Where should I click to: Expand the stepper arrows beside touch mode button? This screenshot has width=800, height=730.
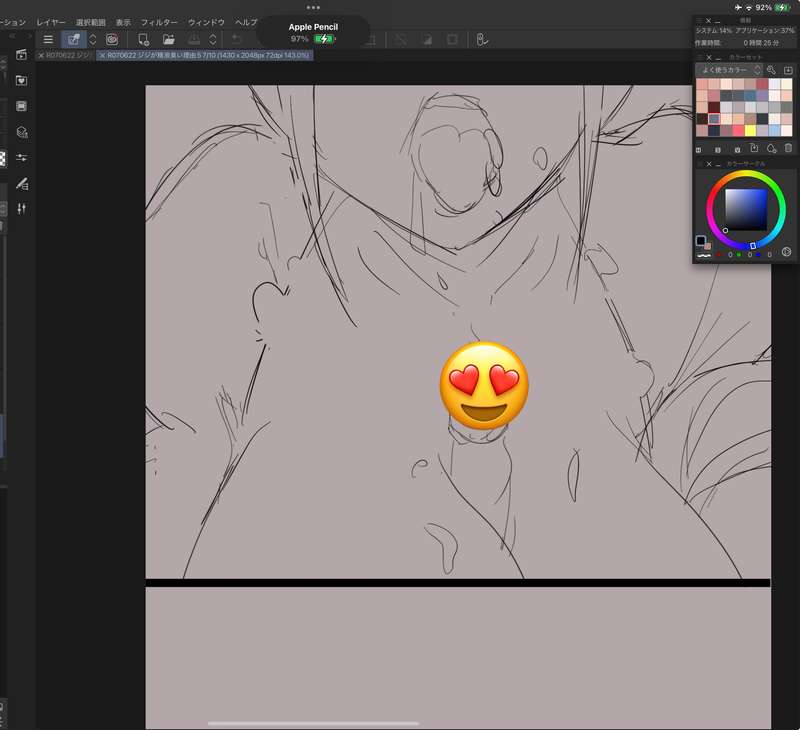pyautogui.click(x=93, y=39)
